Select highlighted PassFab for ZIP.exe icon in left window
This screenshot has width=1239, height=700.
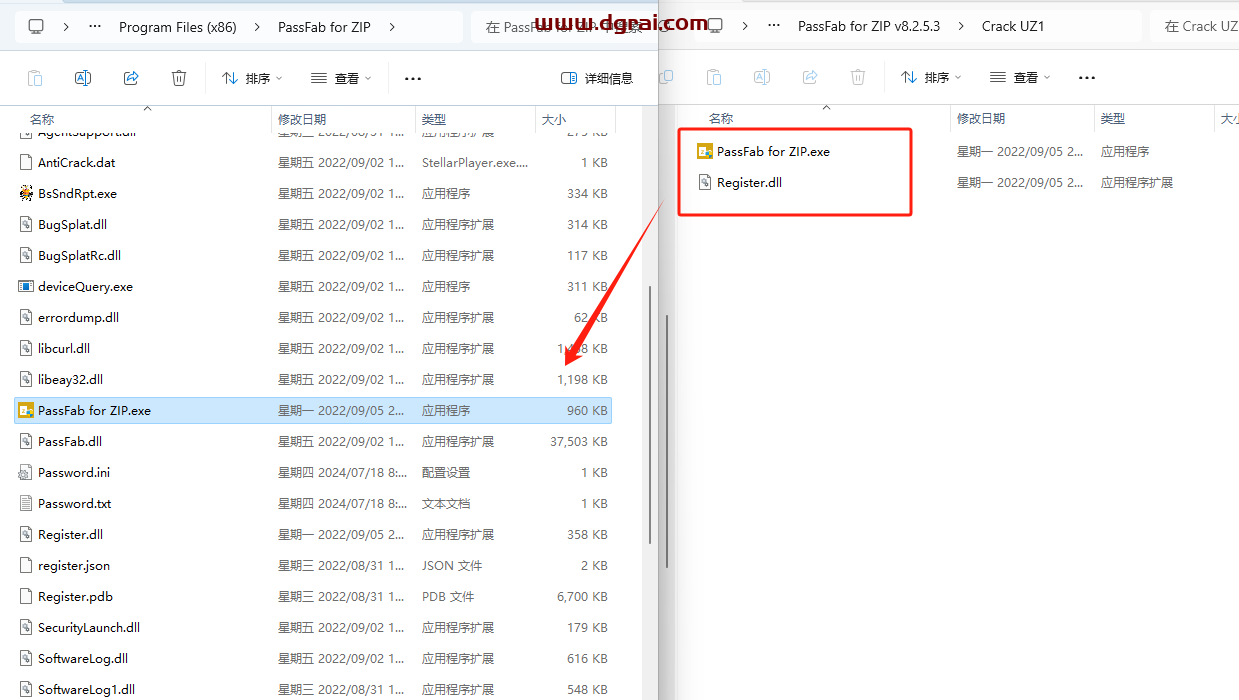[x=26, y=410]
